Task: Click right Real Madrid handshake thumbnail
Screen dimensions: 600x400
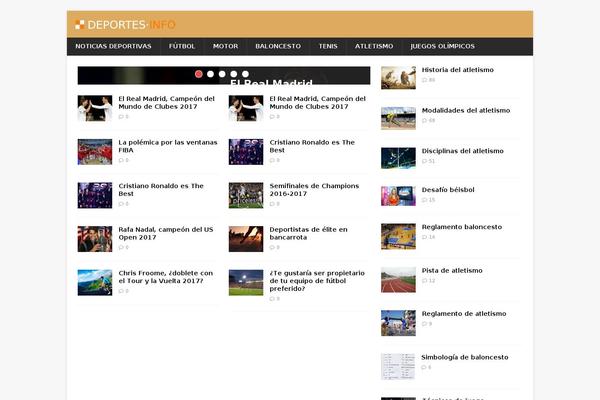Action: coord(246,108)
